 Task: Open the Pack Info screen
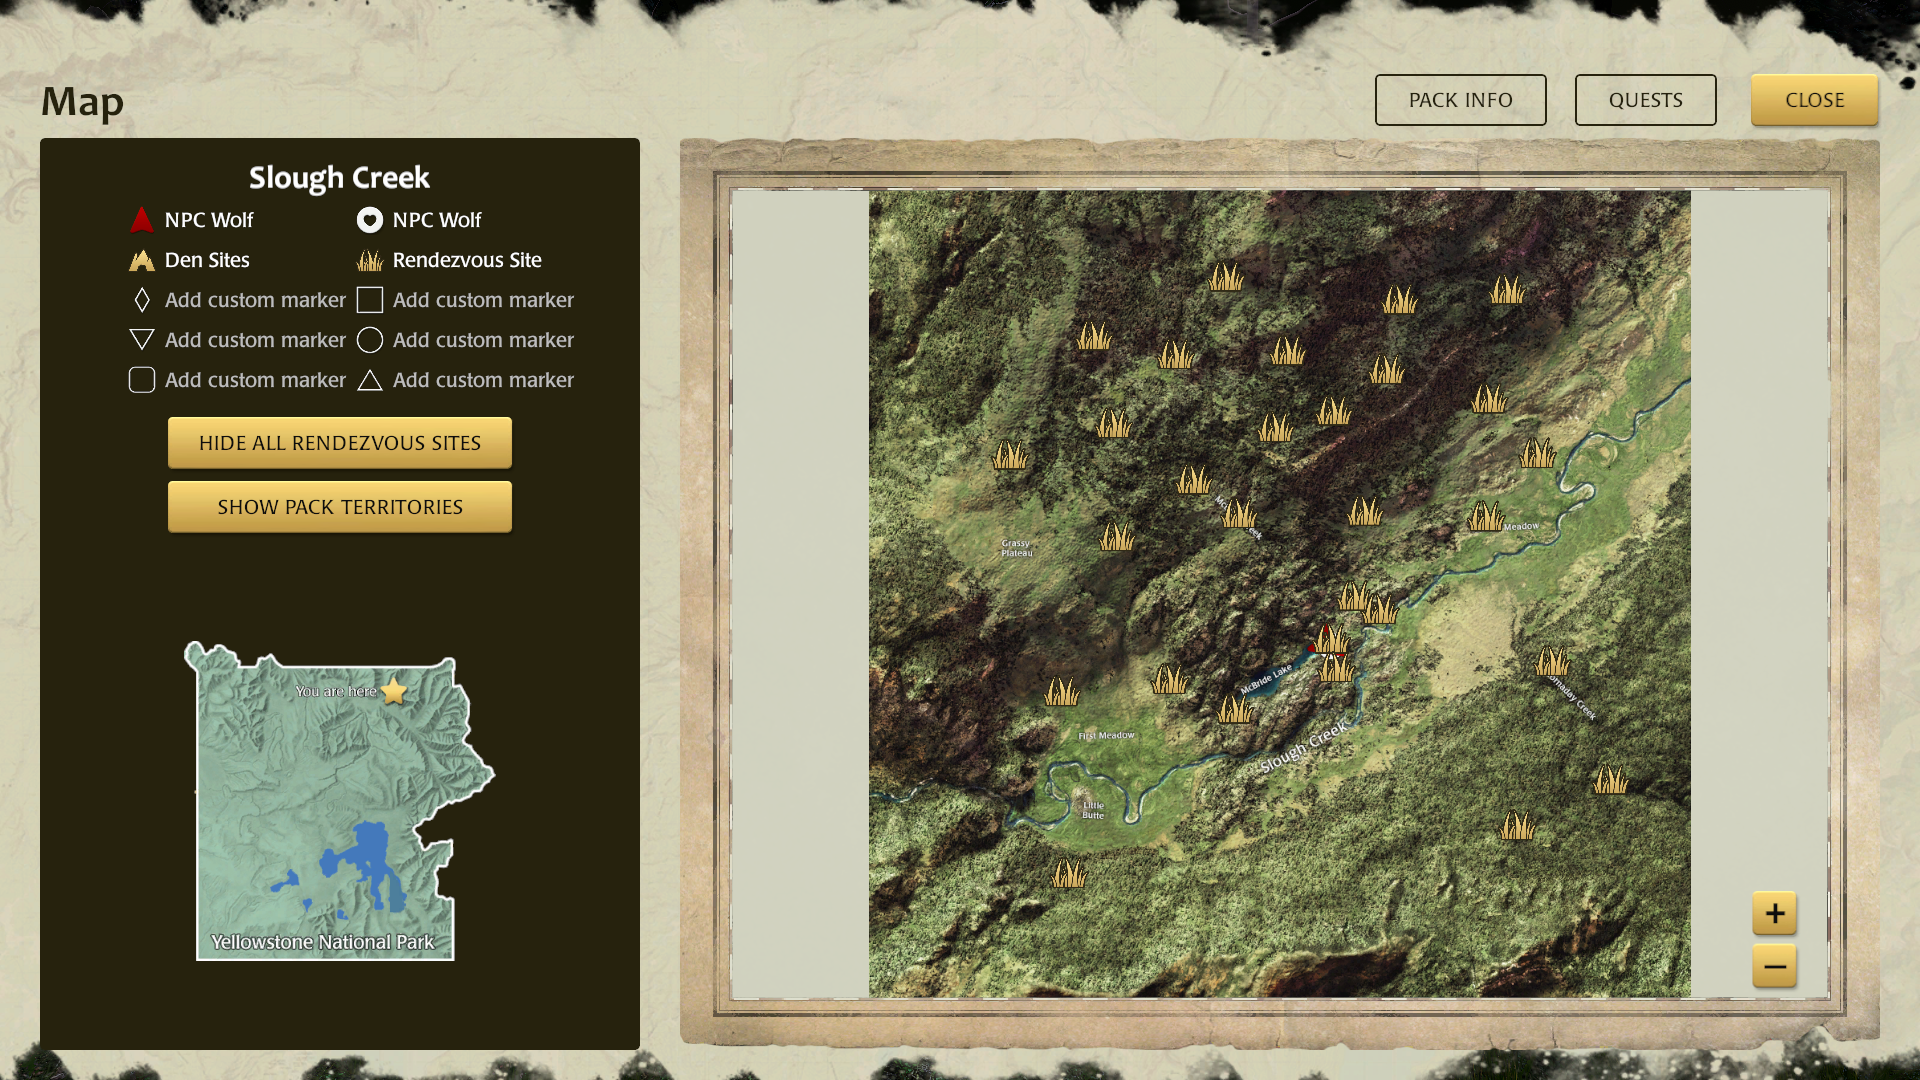click(1460, 100)
